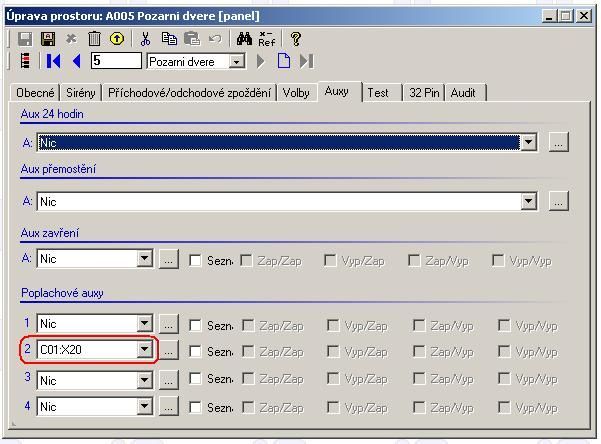
Task: Click the browse button for Poplachové aux 1
Action: [x=169, y=324]
